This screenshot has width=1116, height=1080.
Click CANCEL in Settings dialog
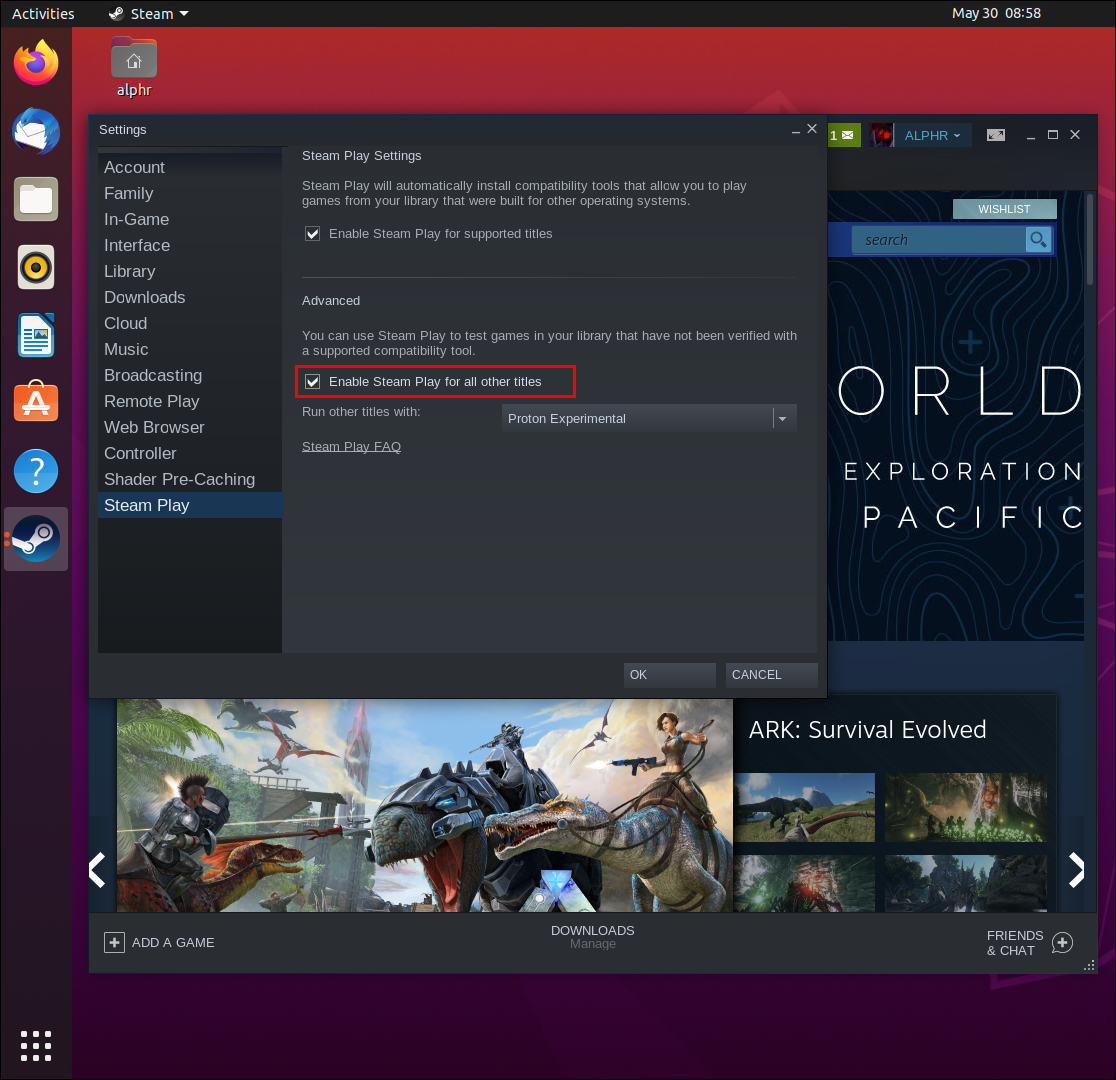pyautogui.click(x=772, y=674)
